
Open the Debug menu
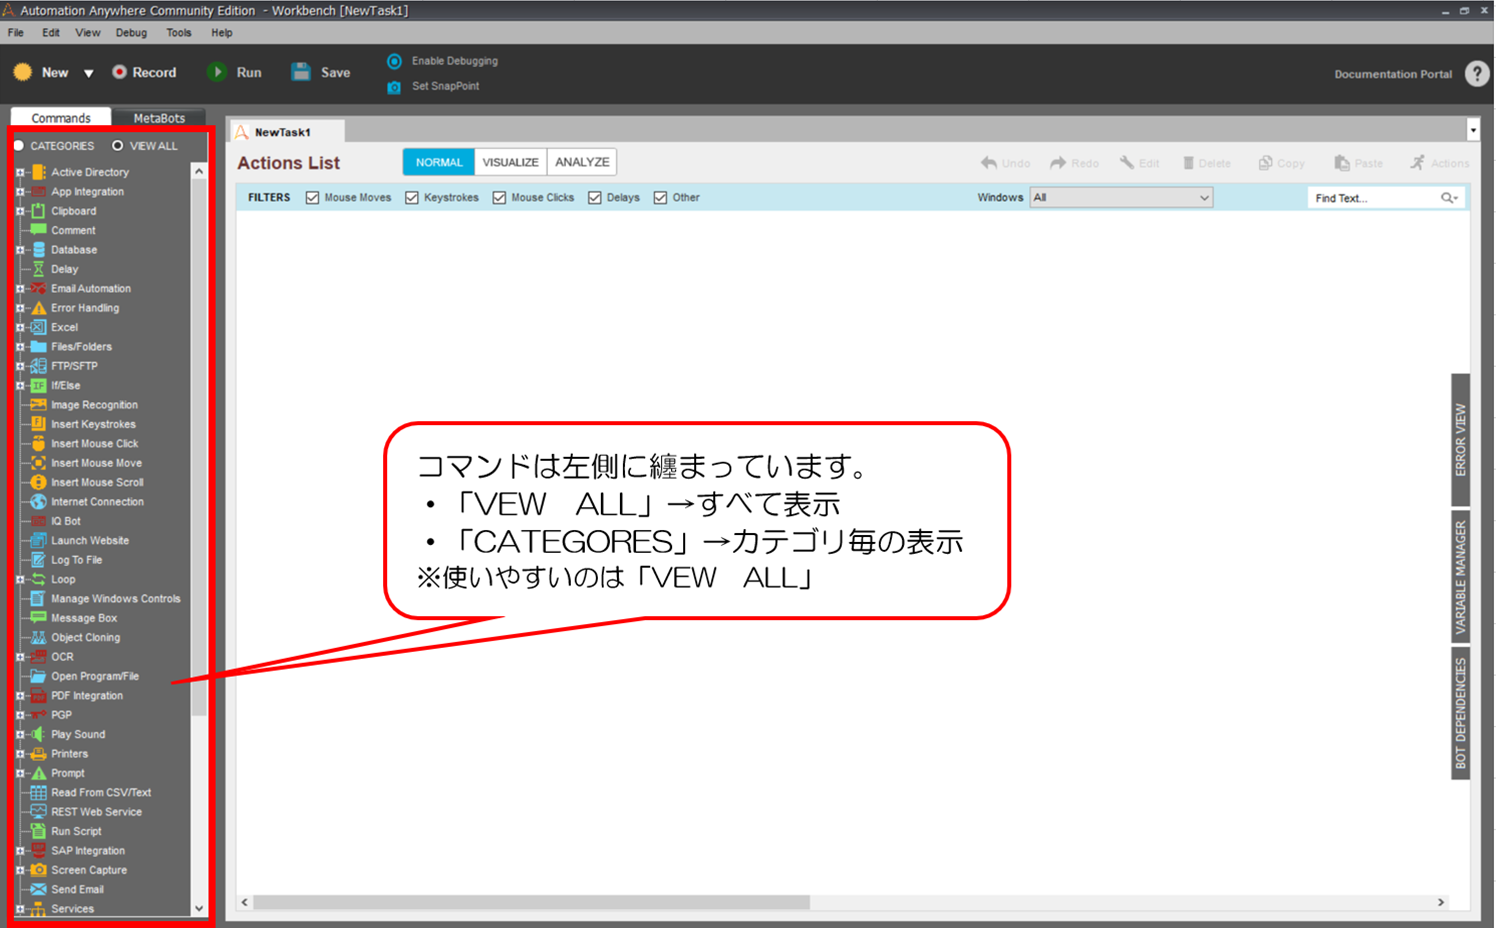131,33
